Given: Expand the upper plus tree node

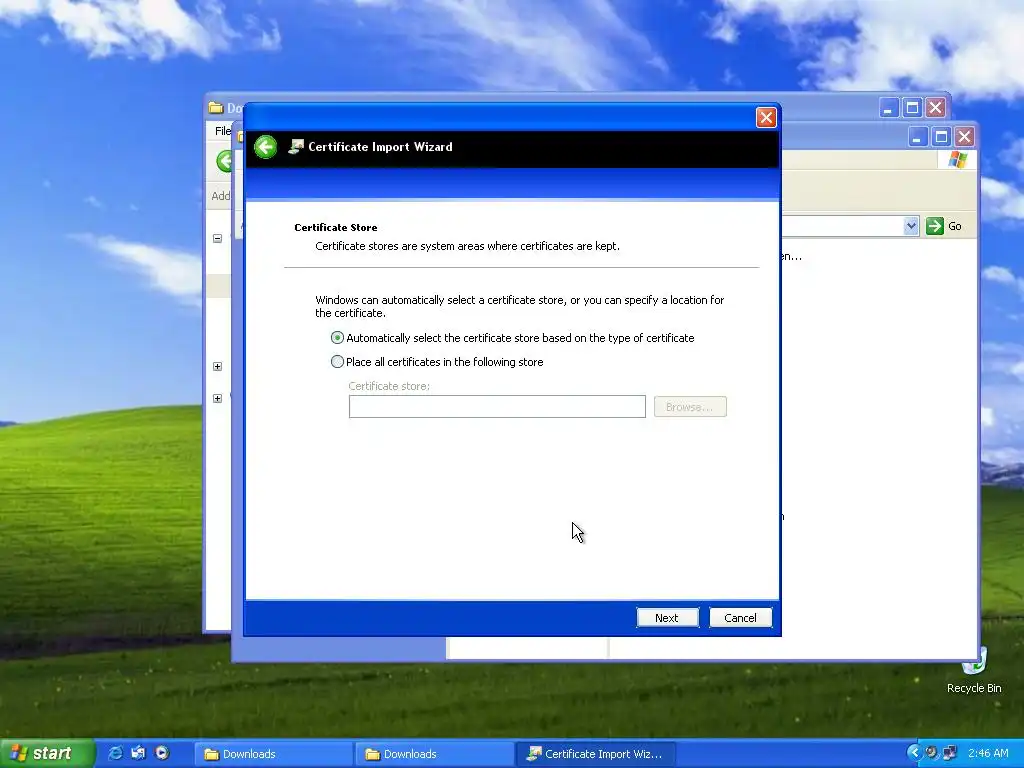Looking at the screenshot, I should pyautogui.click(x=217, y=366).
